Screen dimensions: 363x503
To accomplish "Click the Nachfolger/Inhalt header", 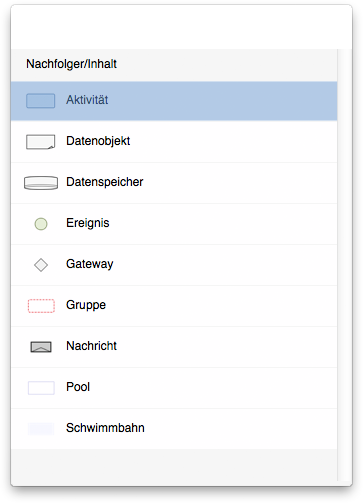I will [71, 64].
